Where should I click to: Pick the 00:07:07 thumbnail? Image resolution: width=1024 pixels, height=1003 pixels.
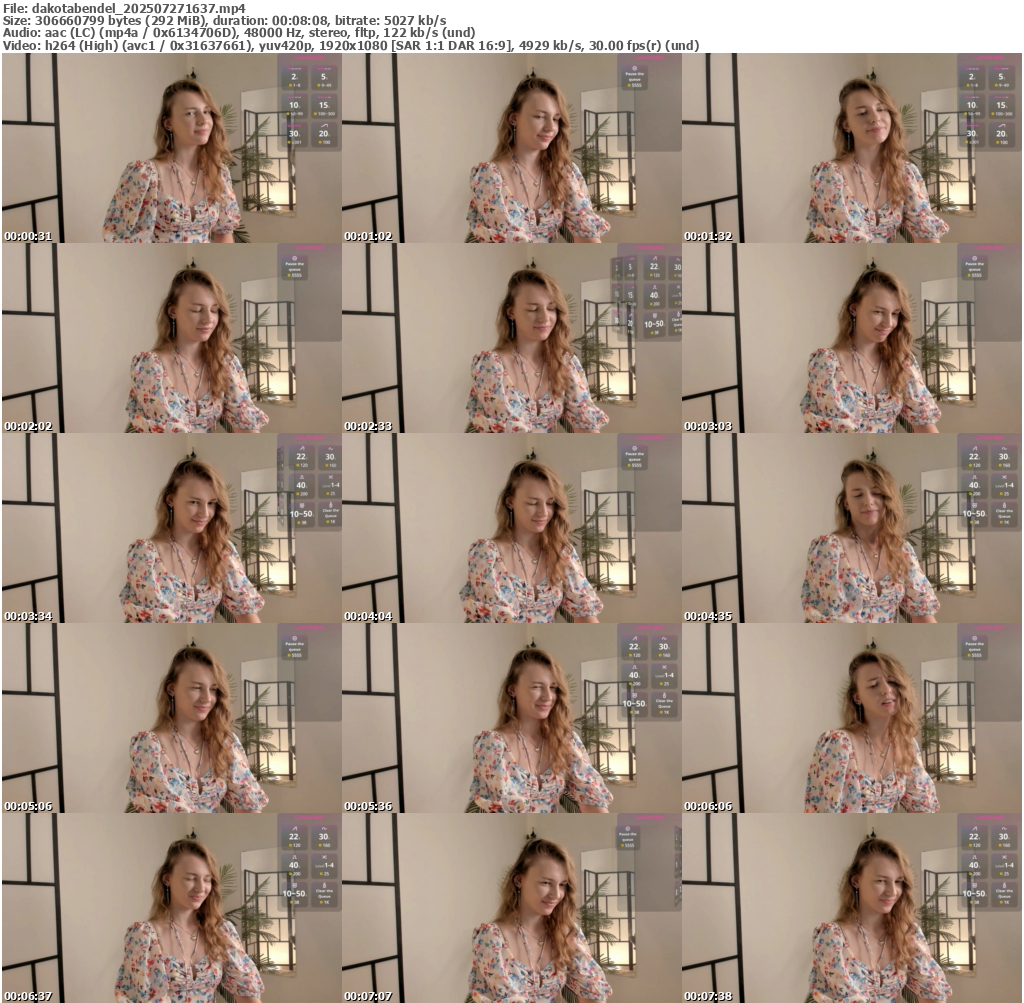click(512, 908)
